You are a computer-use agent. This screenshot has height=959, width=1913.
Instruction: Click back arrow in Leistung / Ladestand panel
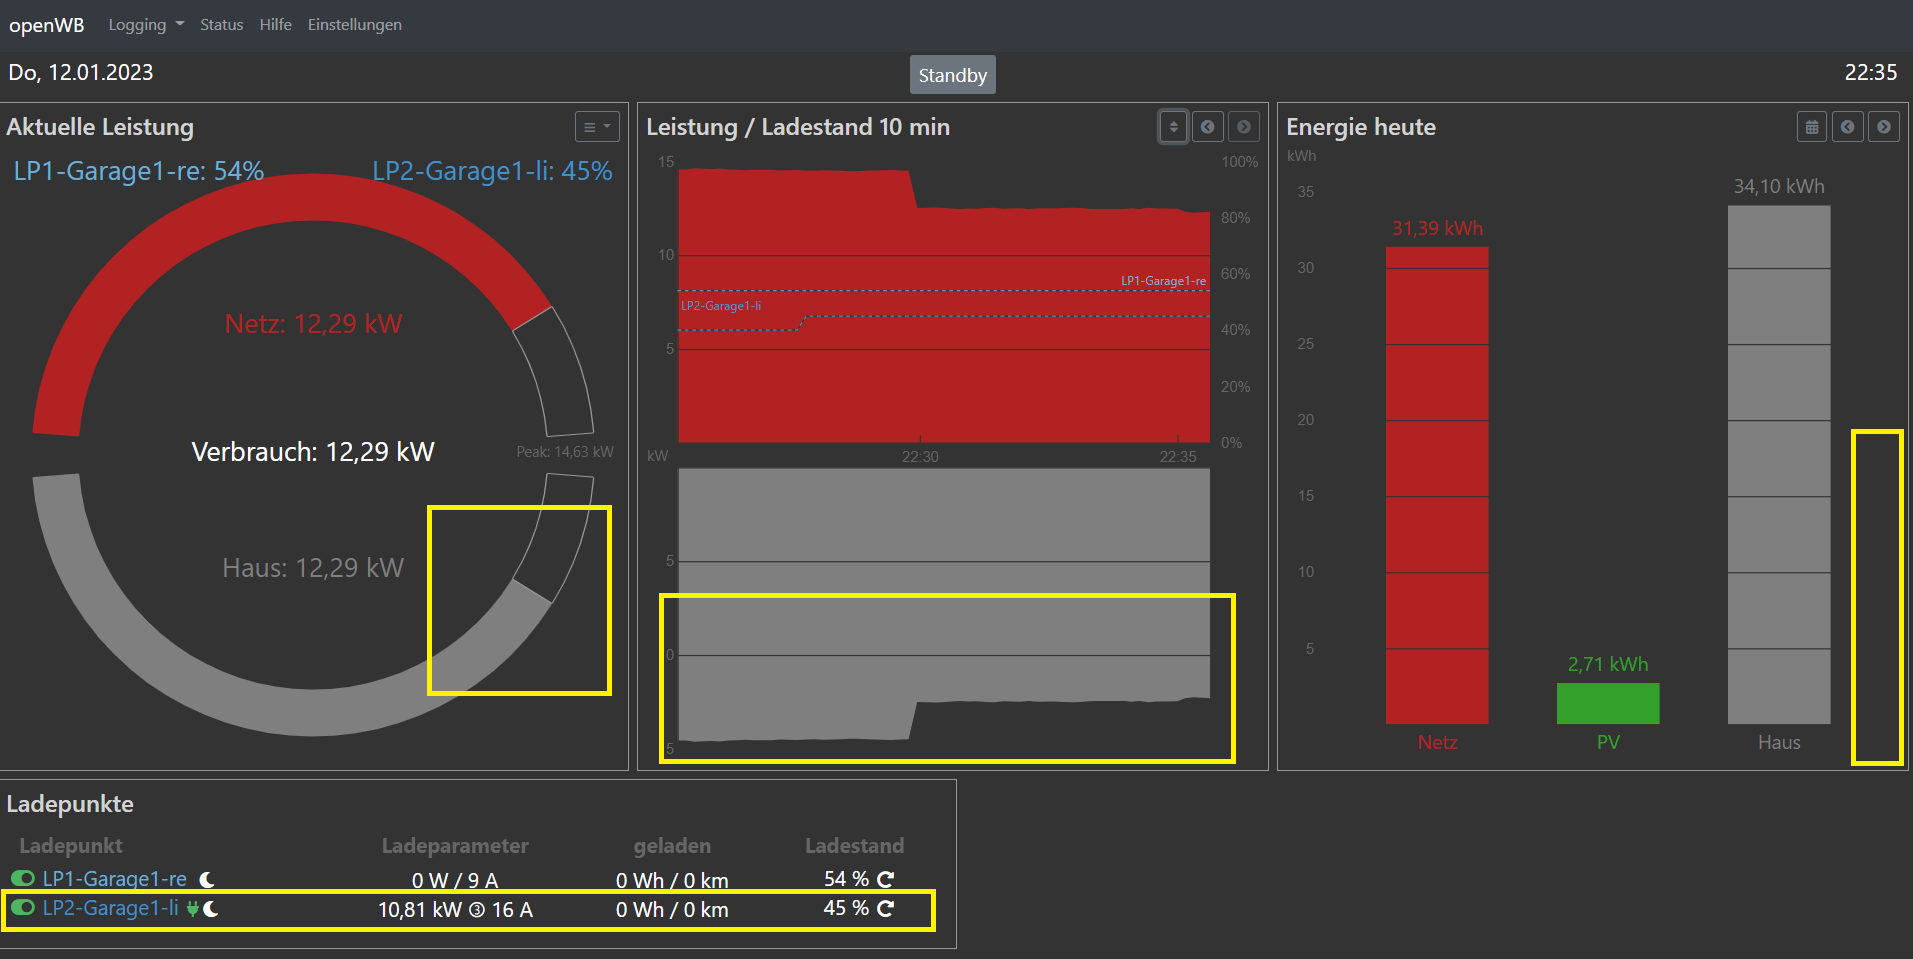pos(1207,127)
